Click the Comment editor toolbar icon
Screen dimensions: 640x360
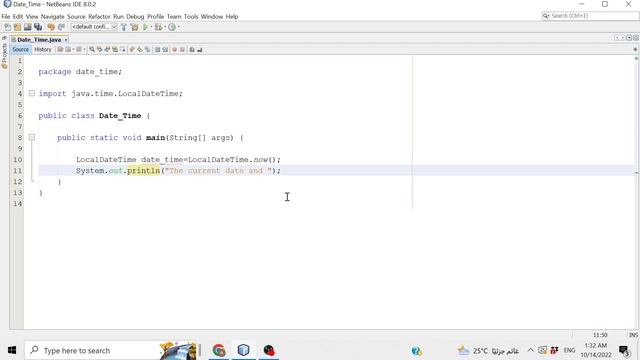point(192,49)
